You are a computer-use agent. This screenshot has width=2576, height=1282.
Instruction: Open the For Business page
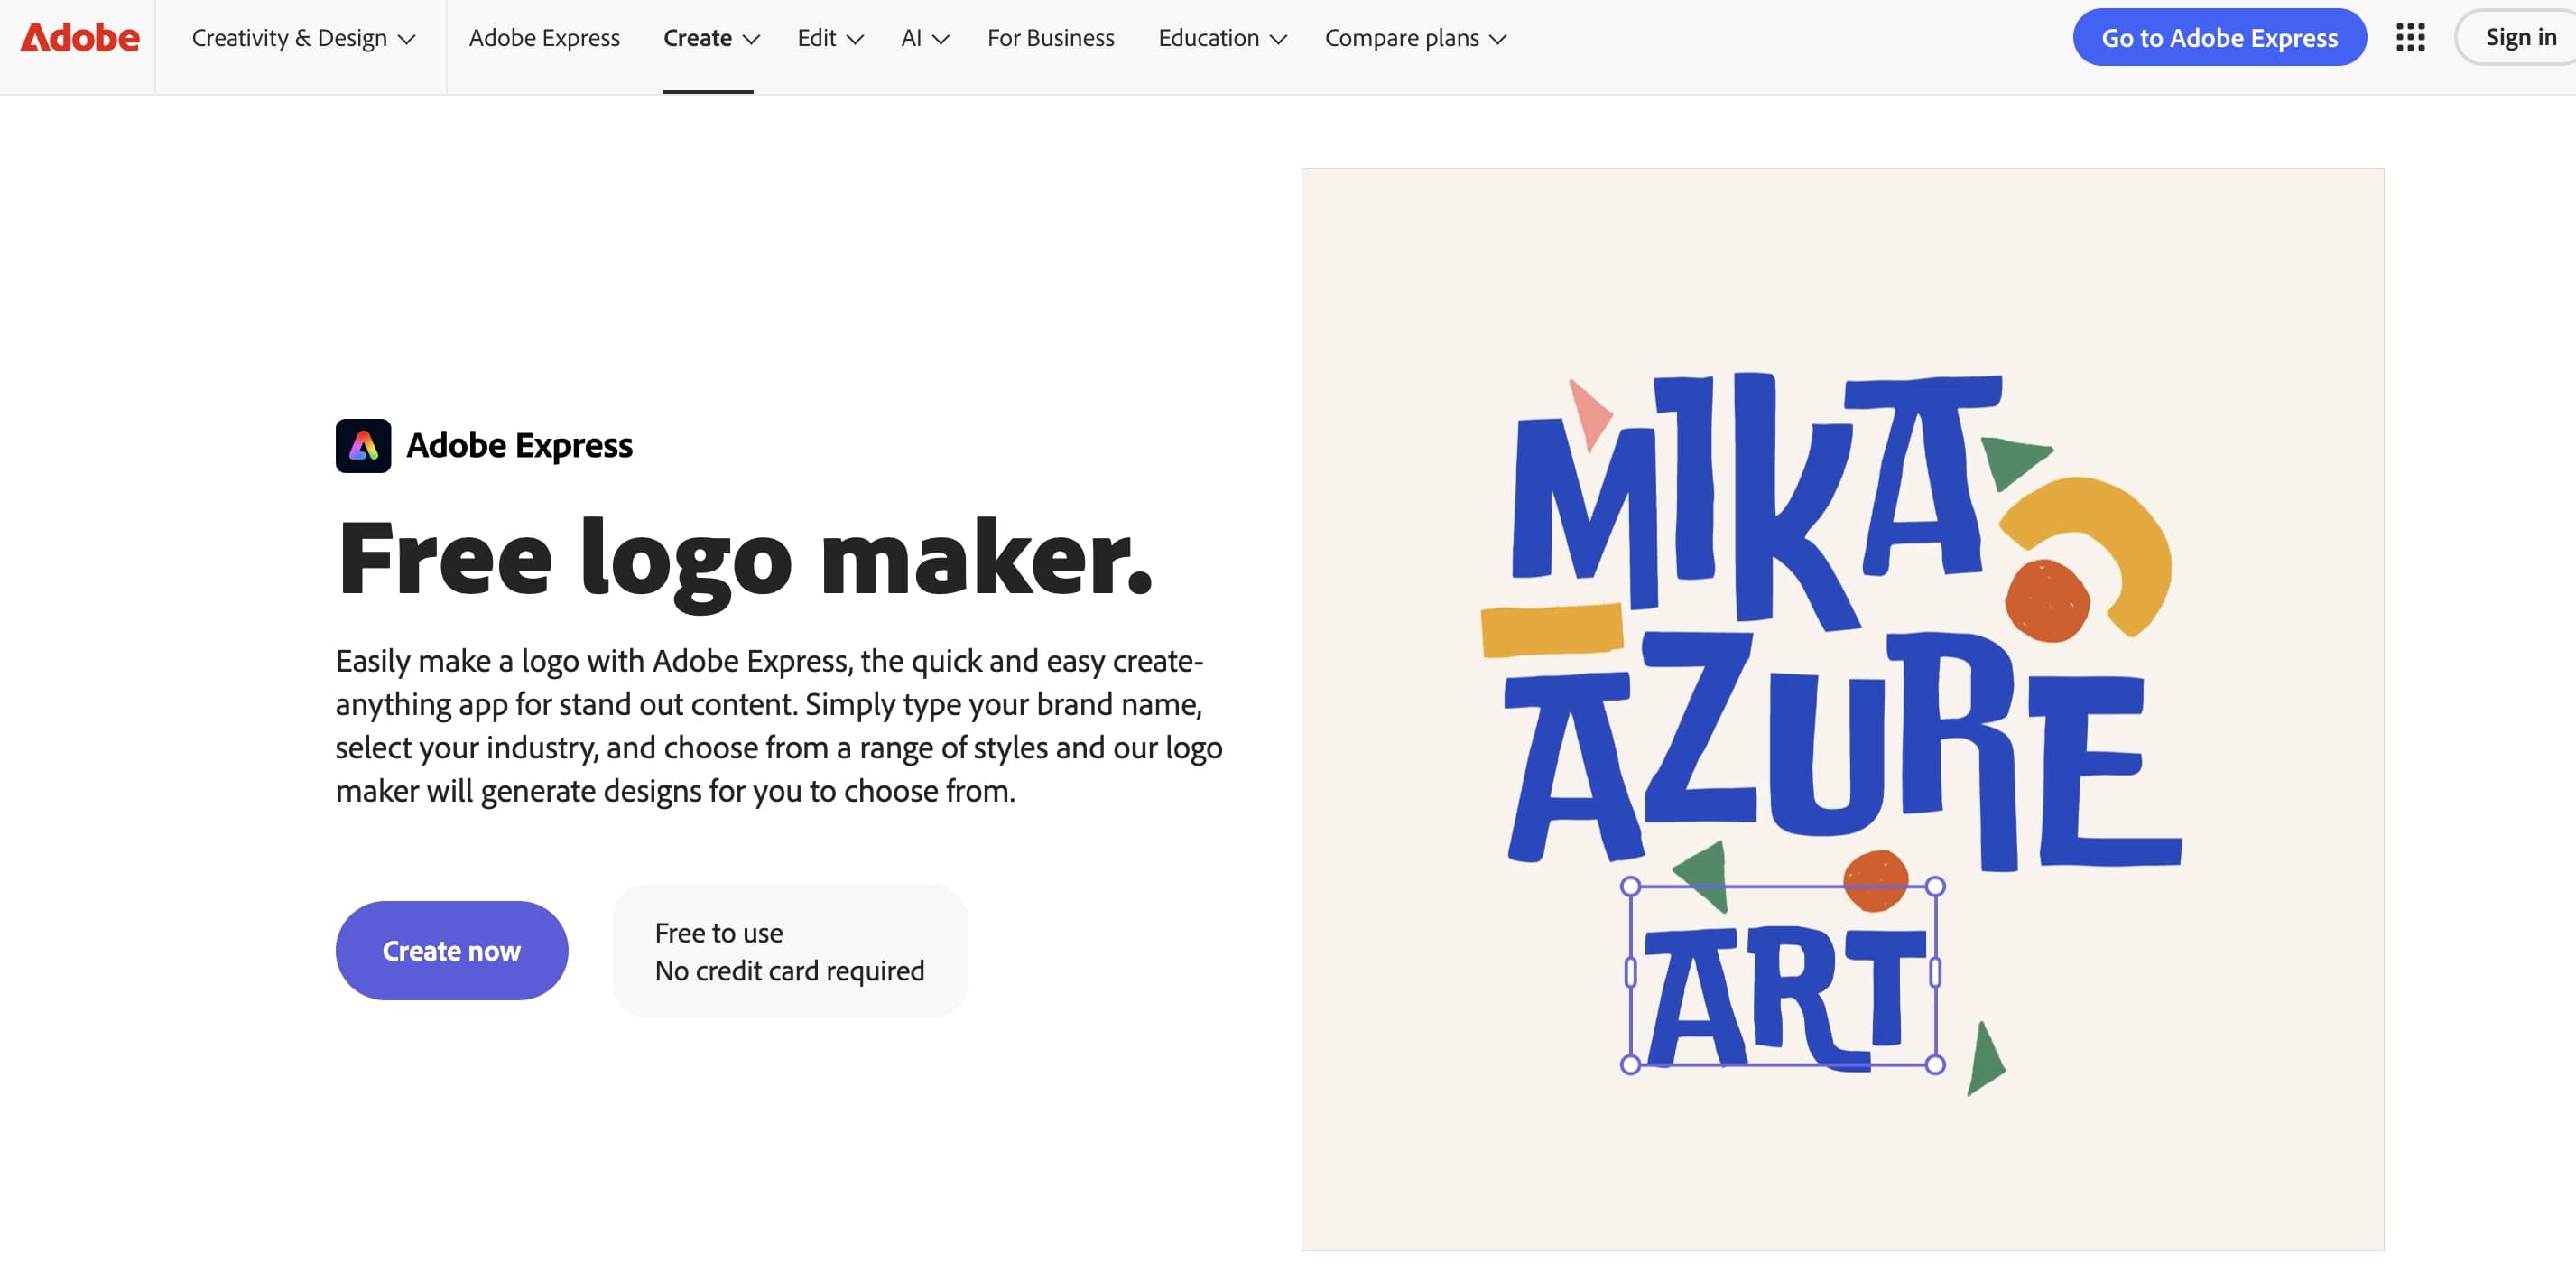point(1050,38)
